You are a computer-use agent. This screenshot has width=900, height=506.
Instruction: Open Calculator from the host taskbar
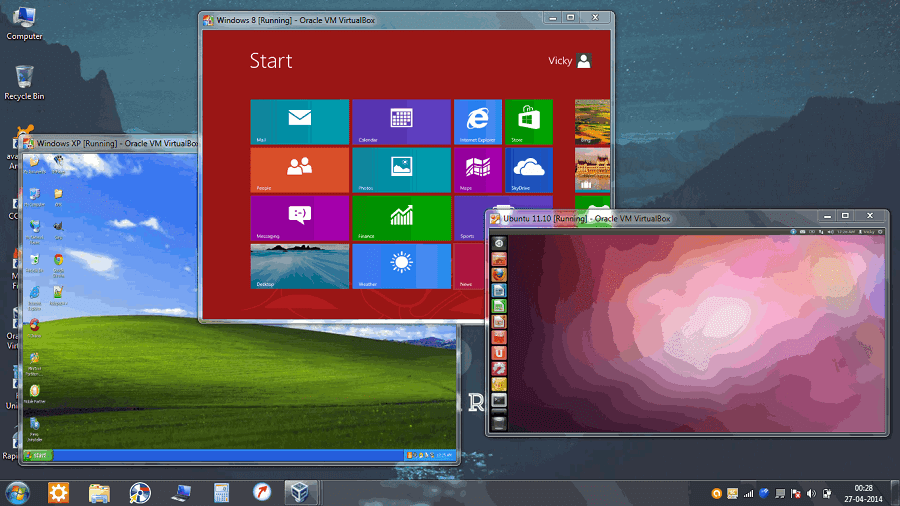pos(221,493)
